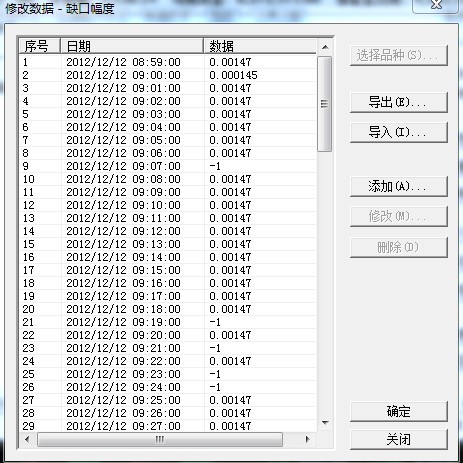Select row 7 dated 09:05:00
This screenshot has width=463, height=463.
(x=168, y=140)
